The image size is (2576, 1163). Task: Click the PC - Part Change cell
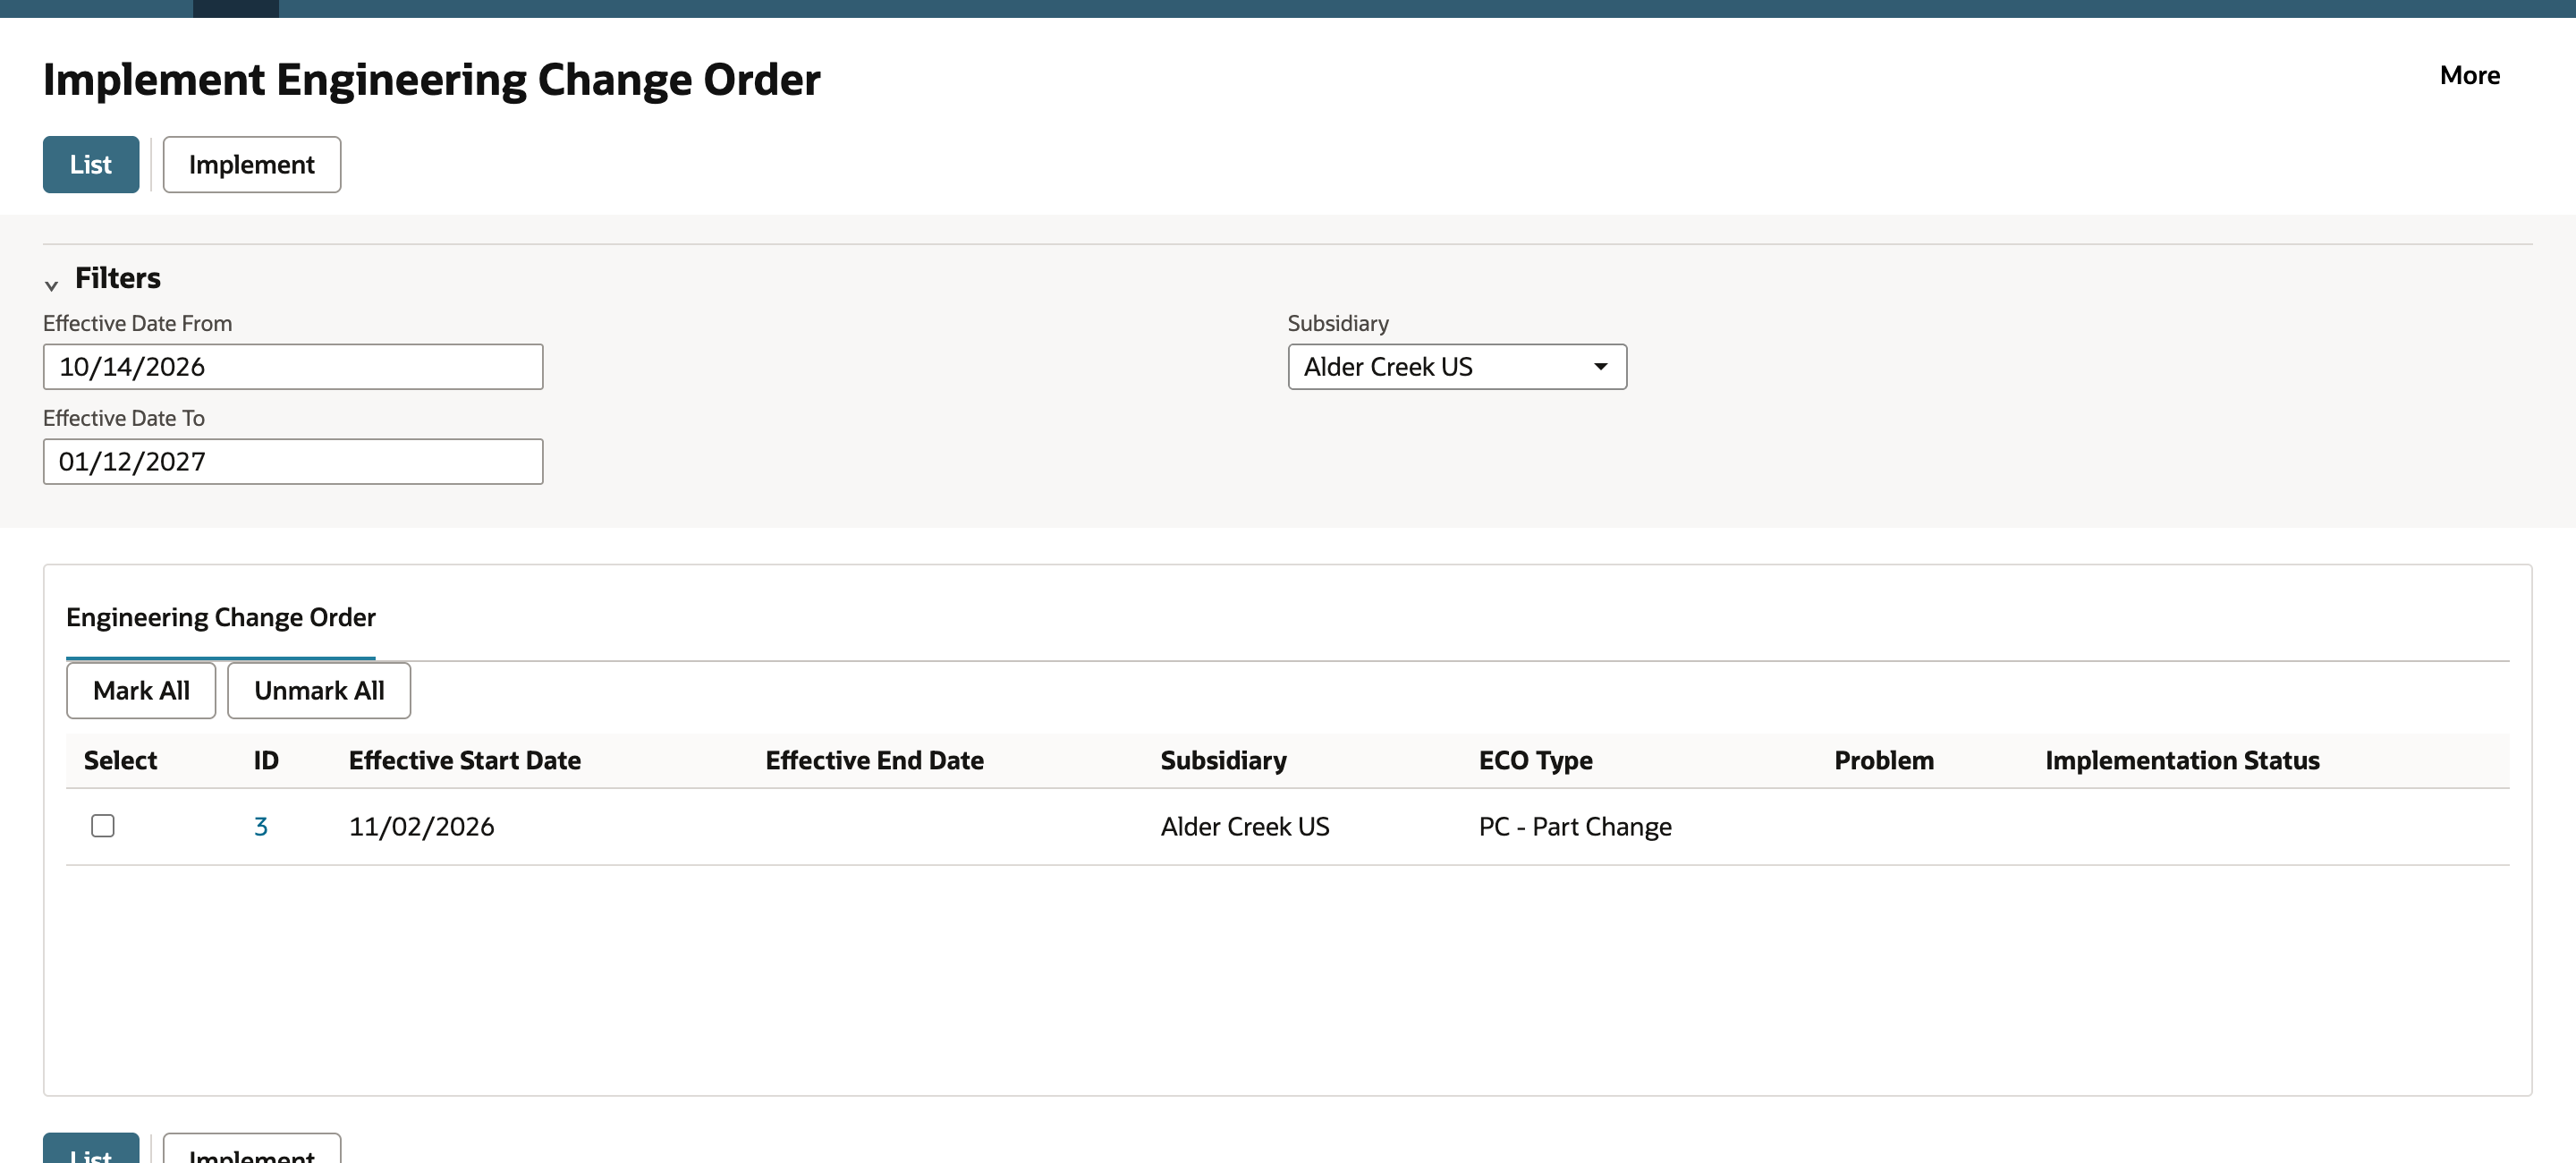[x=1575, y=827]
